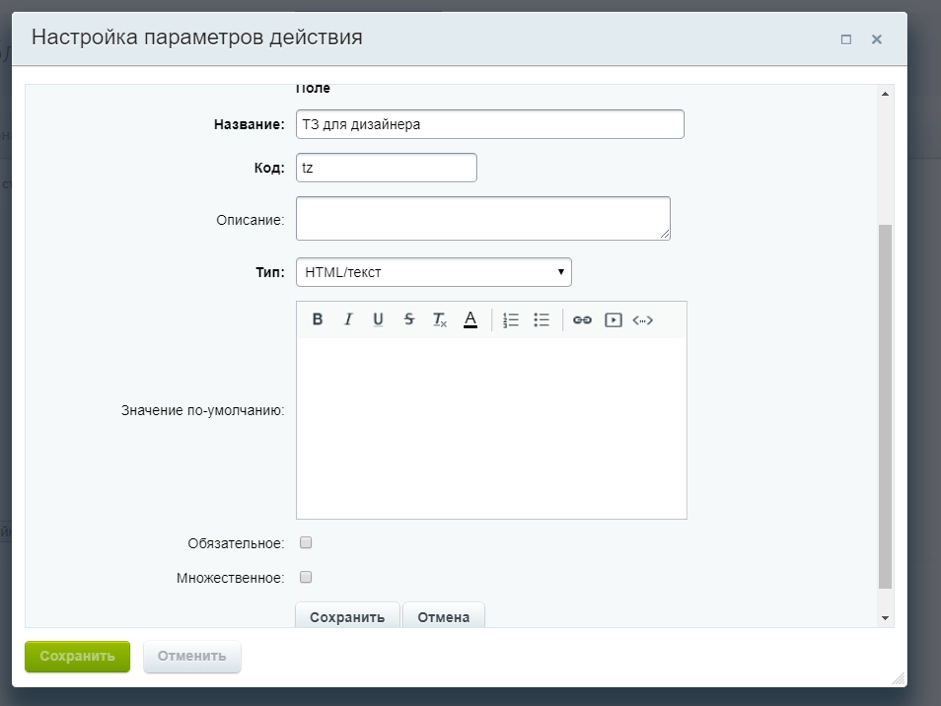Click the green Сохранить button
941x706 pixels.
pos(76,657)
